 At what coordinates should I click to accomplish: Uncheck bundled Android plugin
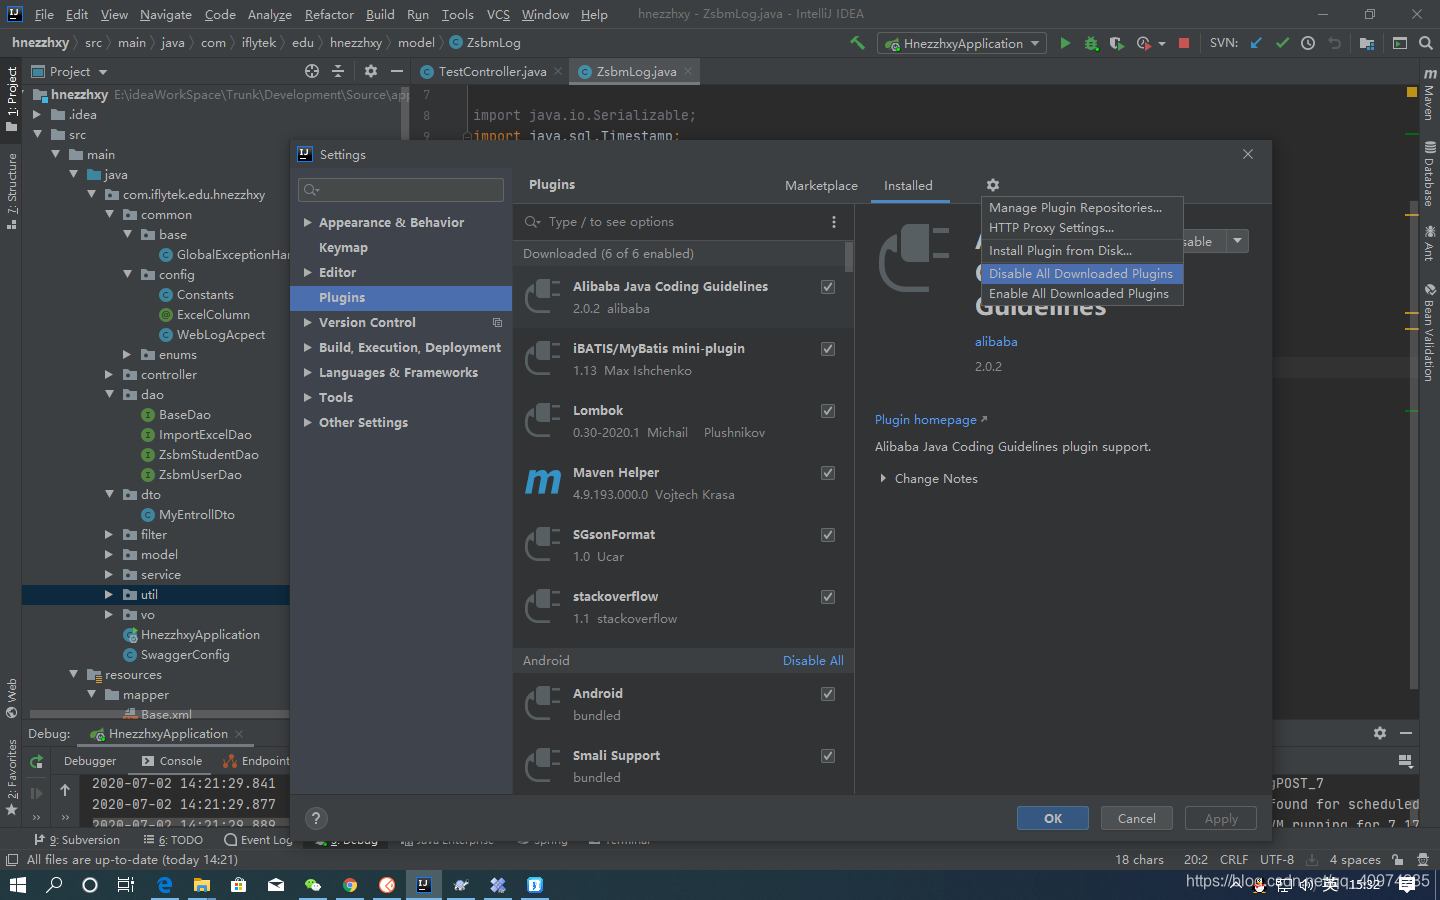tap(828, 694)
